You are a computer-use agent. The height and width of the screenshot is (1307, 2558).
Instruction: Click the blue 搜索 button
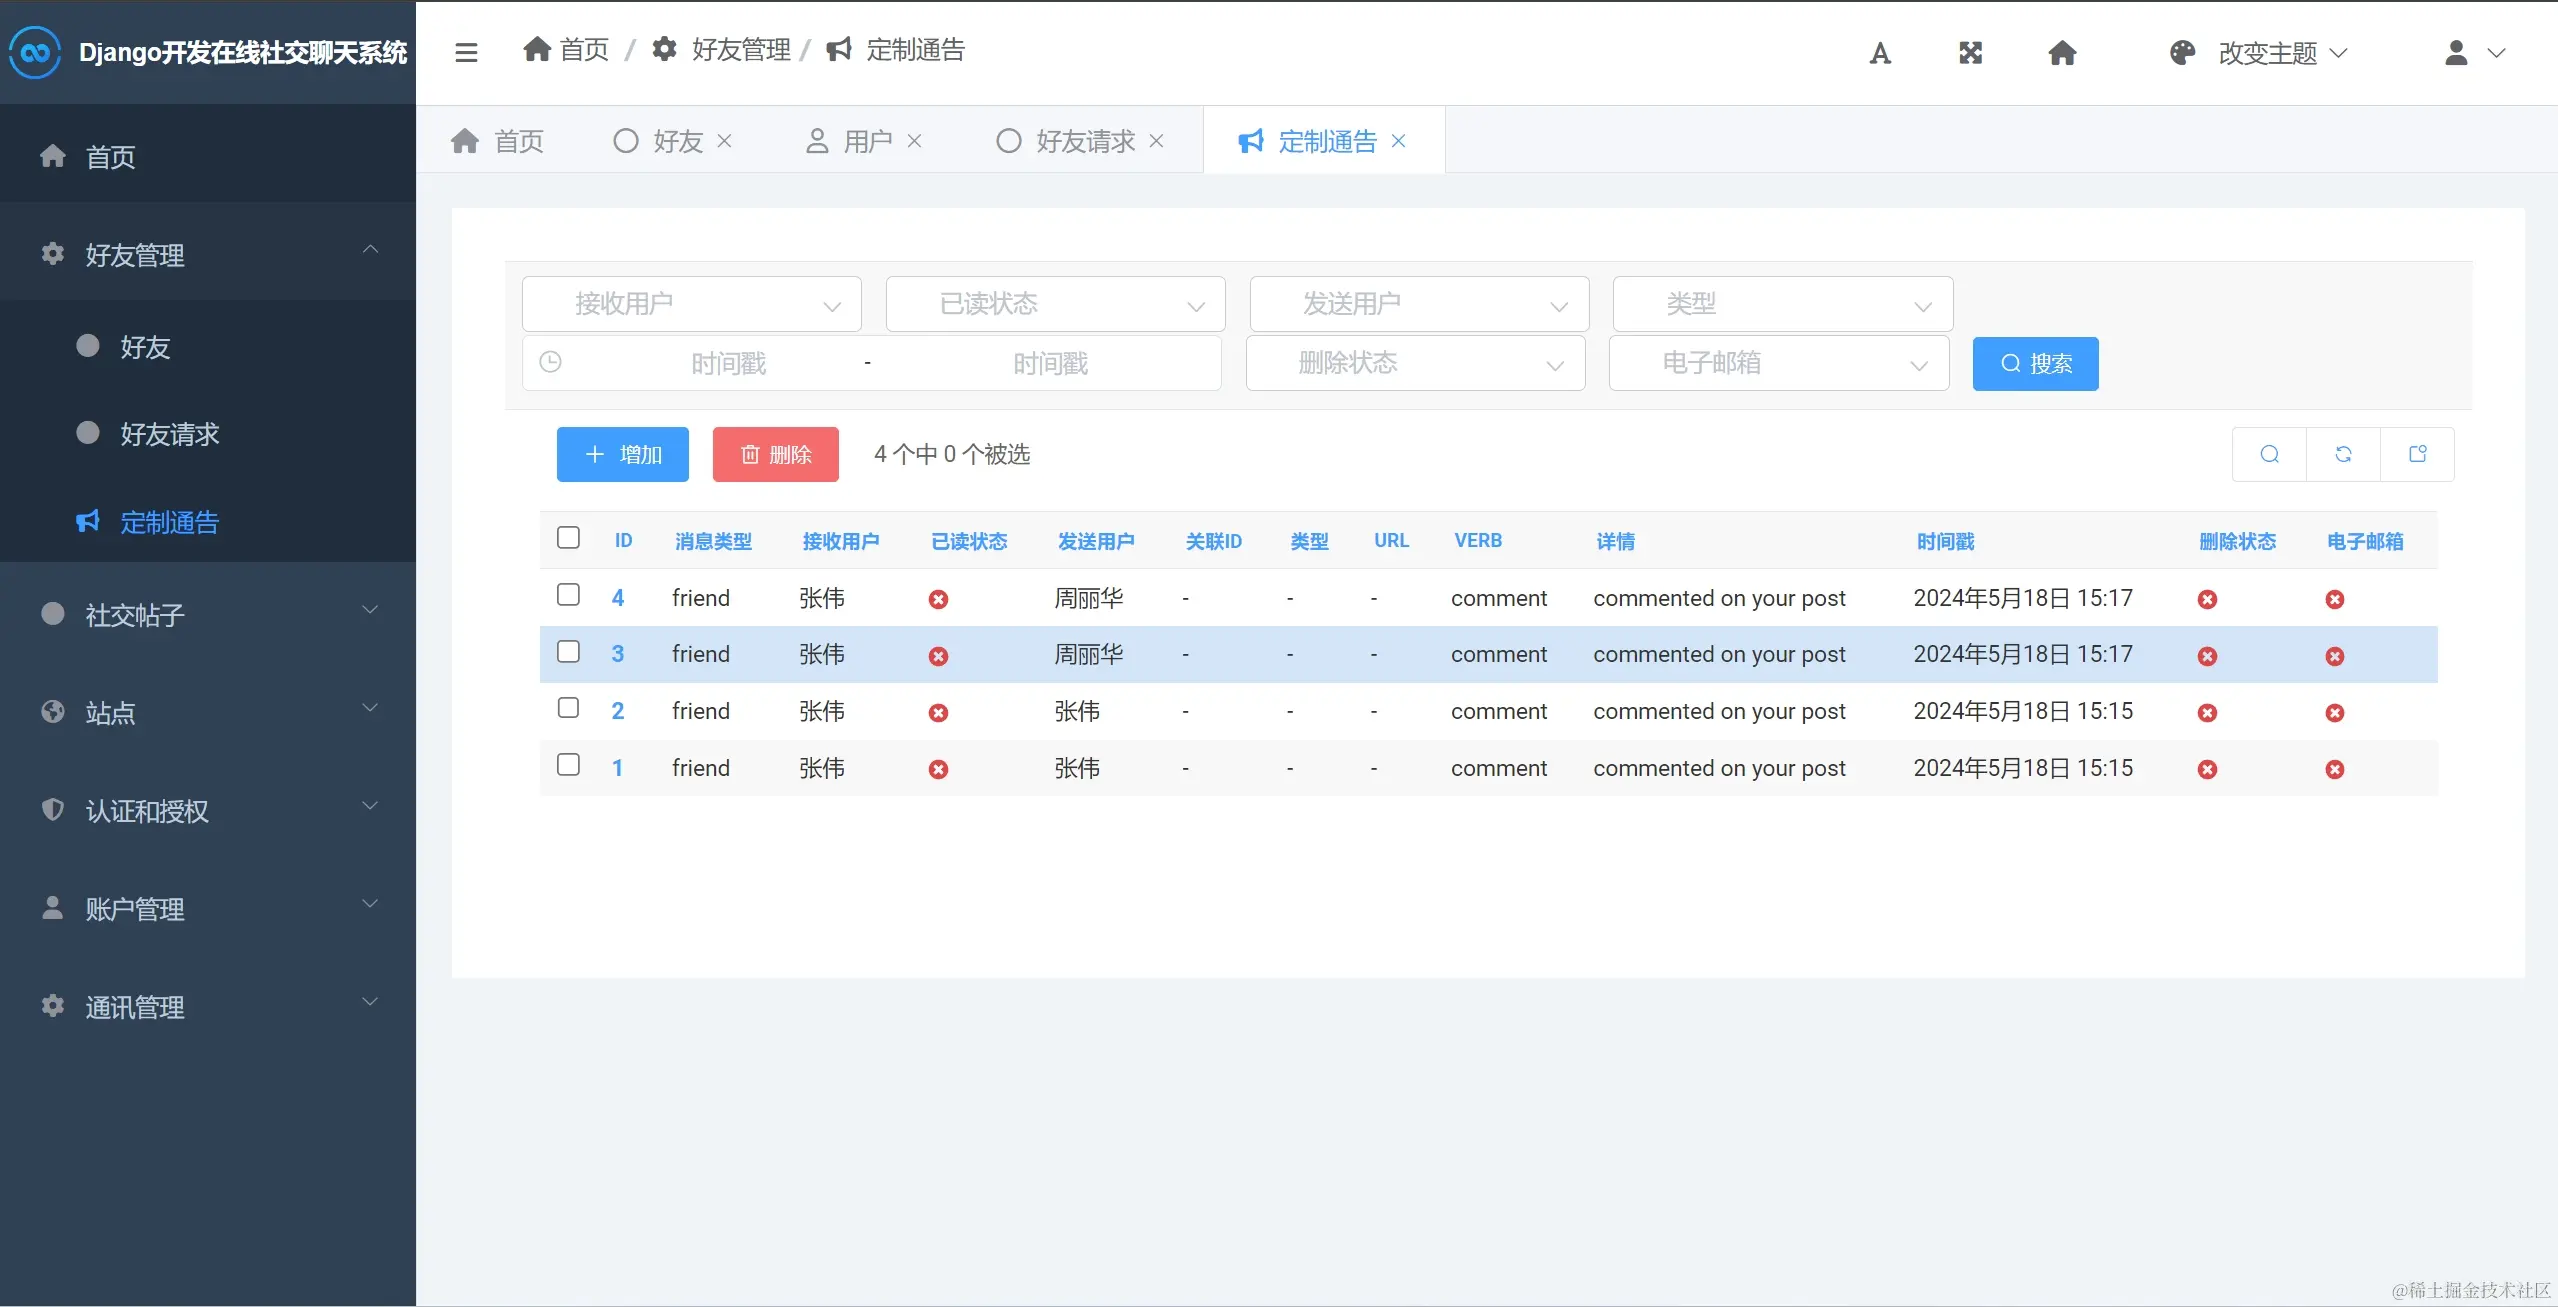(2035, 364)
